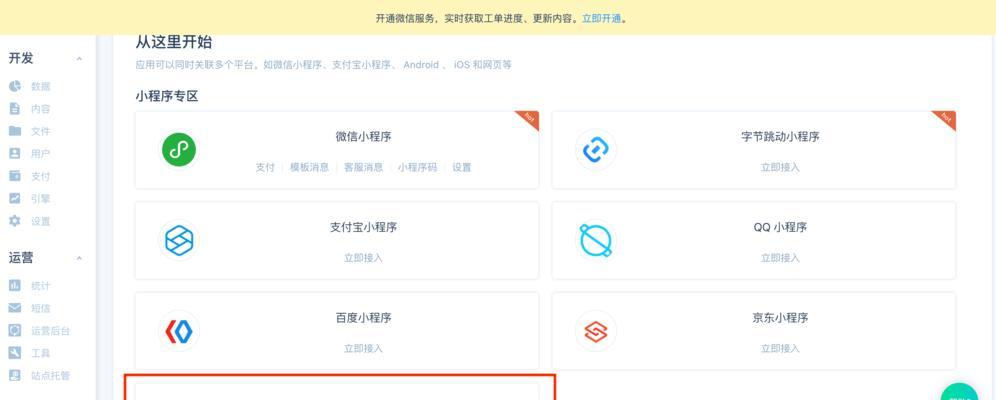Go to 文件 in the sidebar menu
This screenshot has height=400, width=996.
point(41,131)
